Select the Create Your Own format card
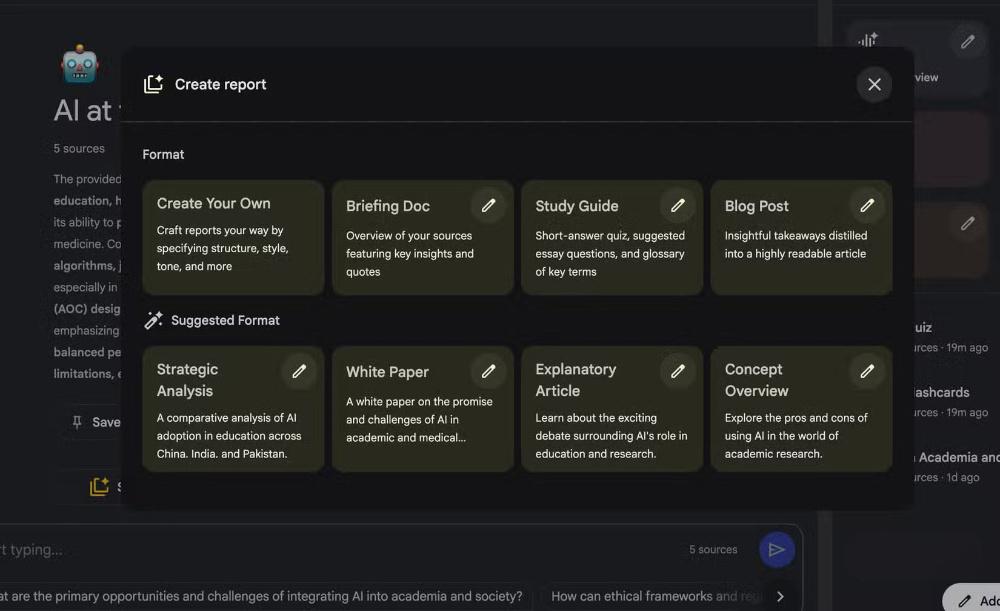 pos(232,238)
